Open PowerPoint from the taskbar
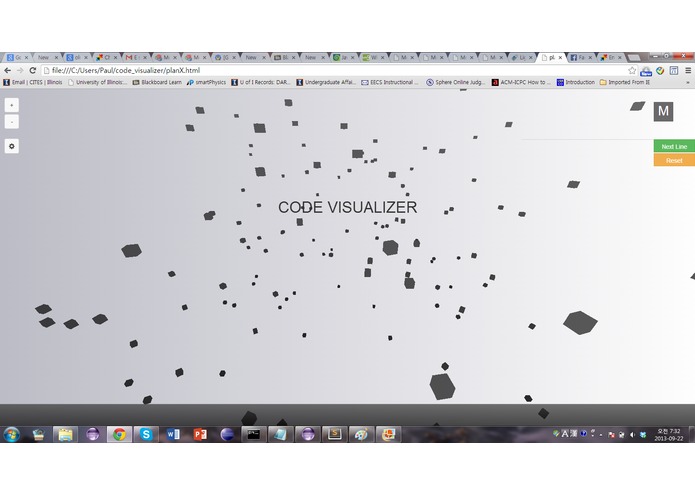The image size is (695, 494). [x=200, y=435]
